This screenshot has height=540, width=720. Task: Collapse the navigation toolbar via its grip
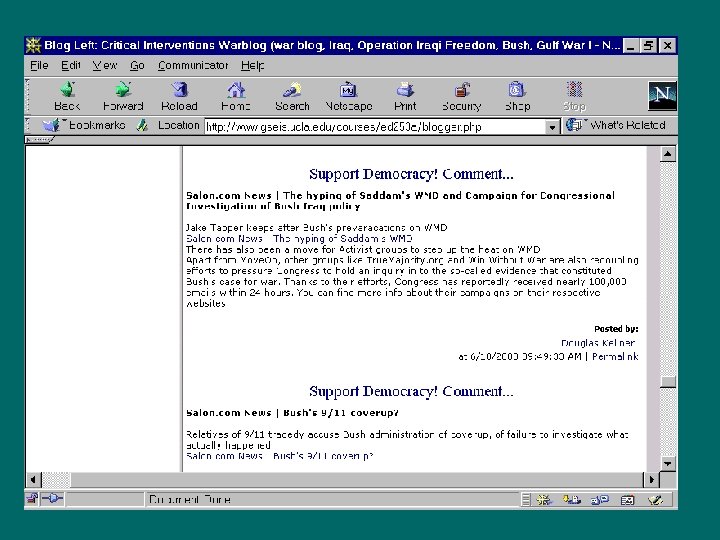tap(28, 96)
